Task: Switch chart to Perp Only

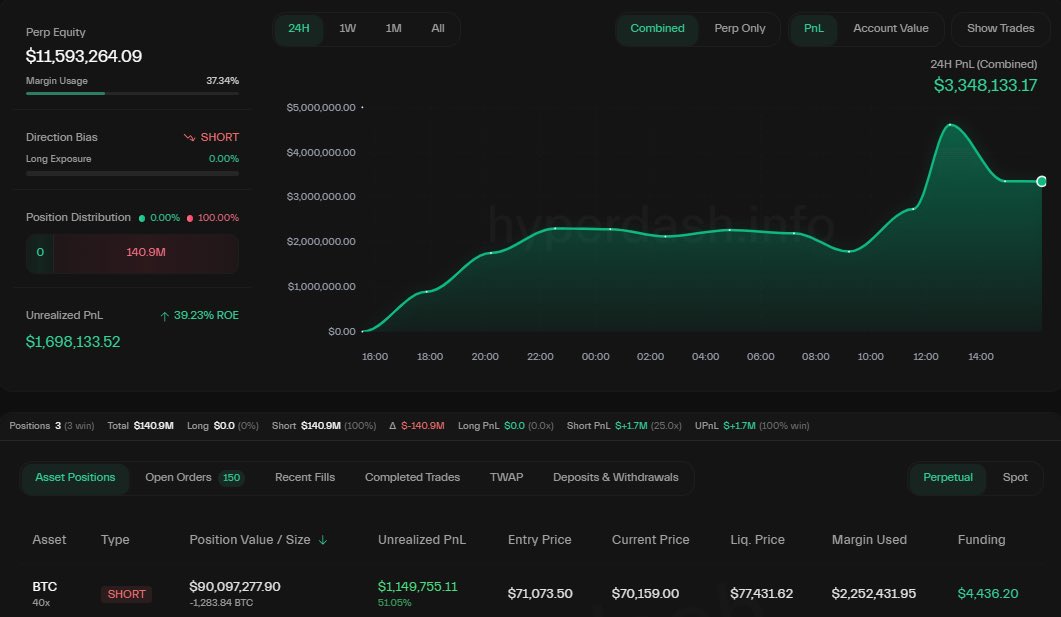Action: (x=740, y=29)
